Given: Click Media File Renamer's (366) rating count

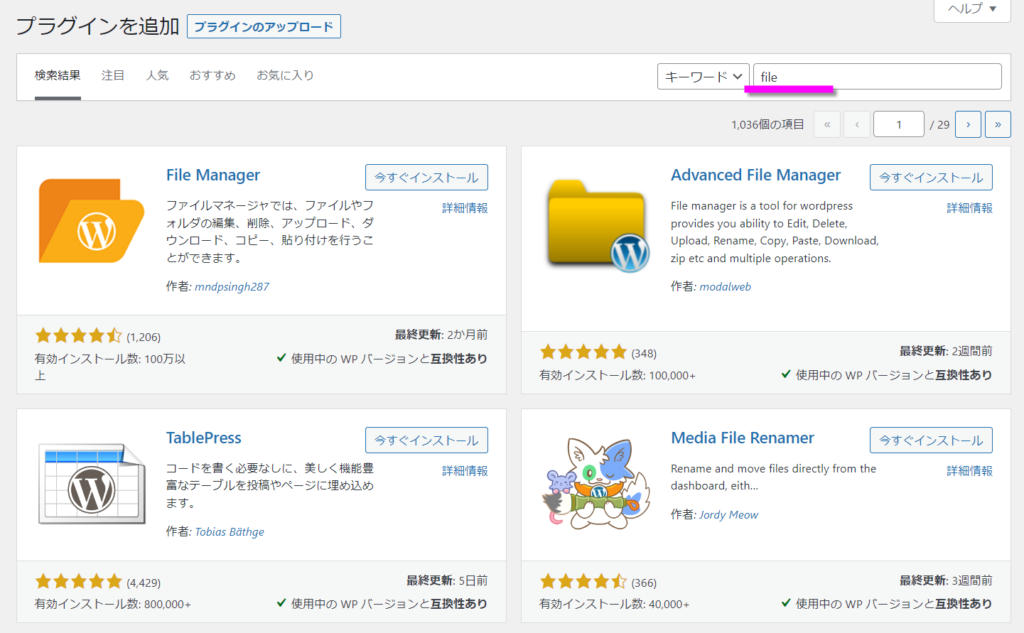Looking at the screenshot, I should tap(644, 582).
